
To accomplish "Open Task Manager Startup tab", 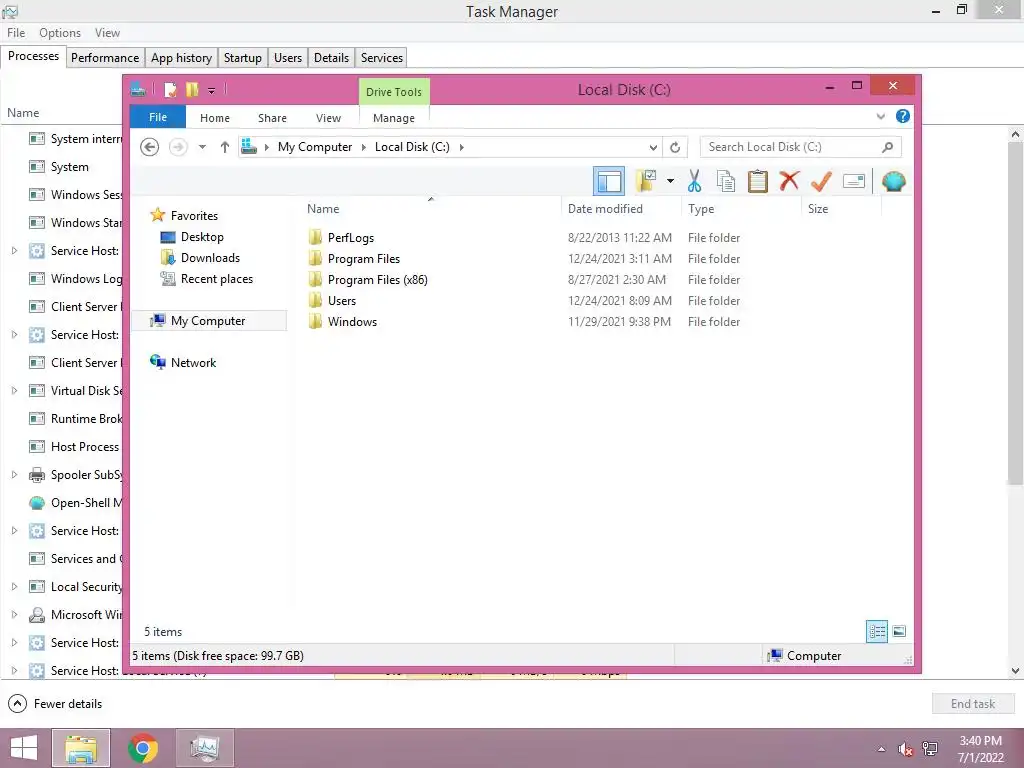I will [242, 57].
